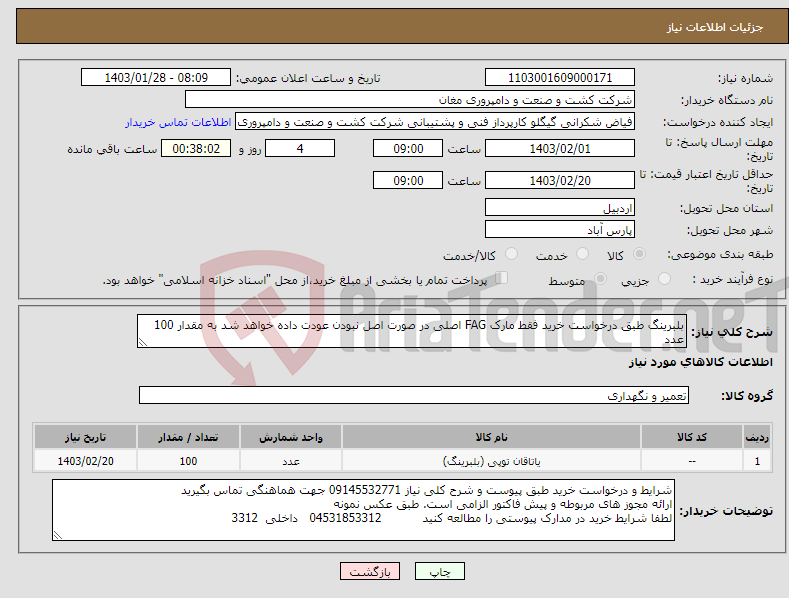Click the استان محل تحویل field اردبیل
This screenshot has width=789, height=598.
[x=560, y=207]
